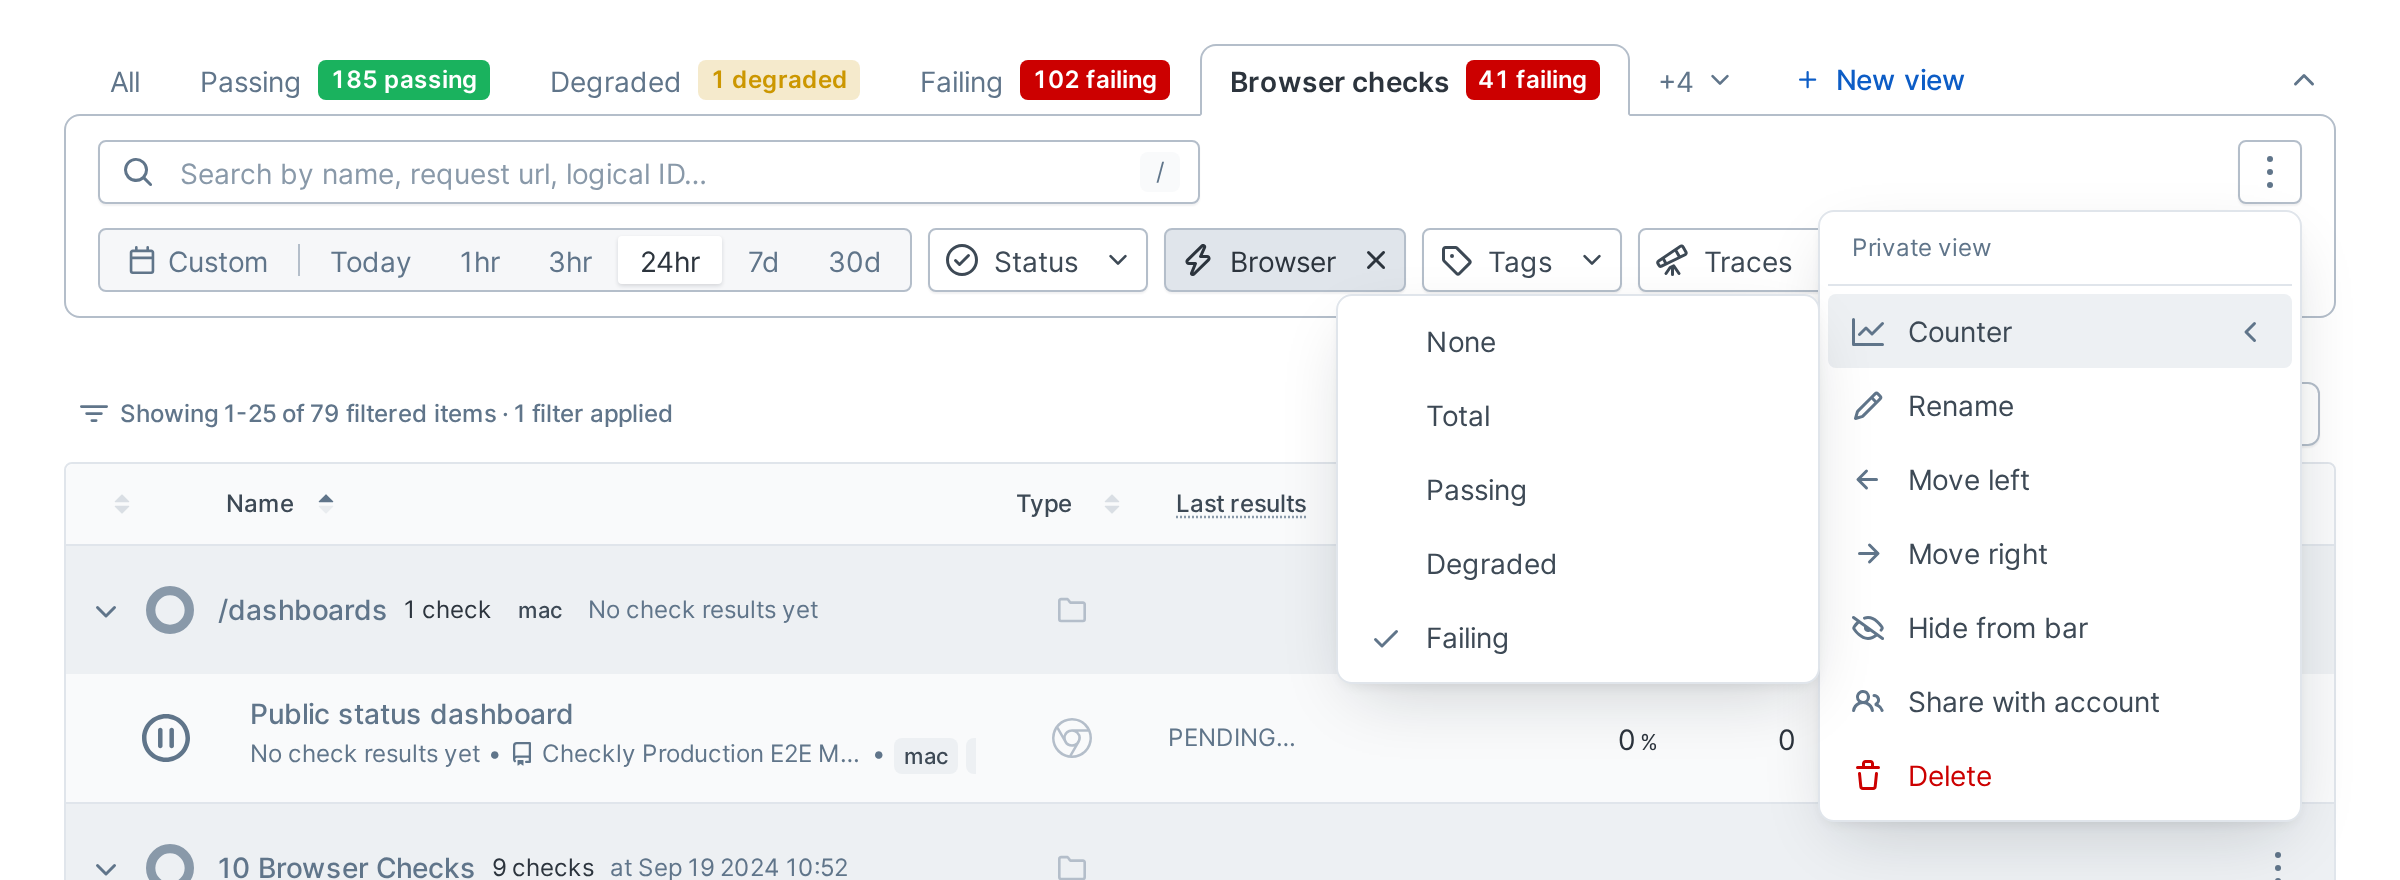2400x880 pixels.
Task: Collapse the /dashboards group chevron
Action: point(106,610)
